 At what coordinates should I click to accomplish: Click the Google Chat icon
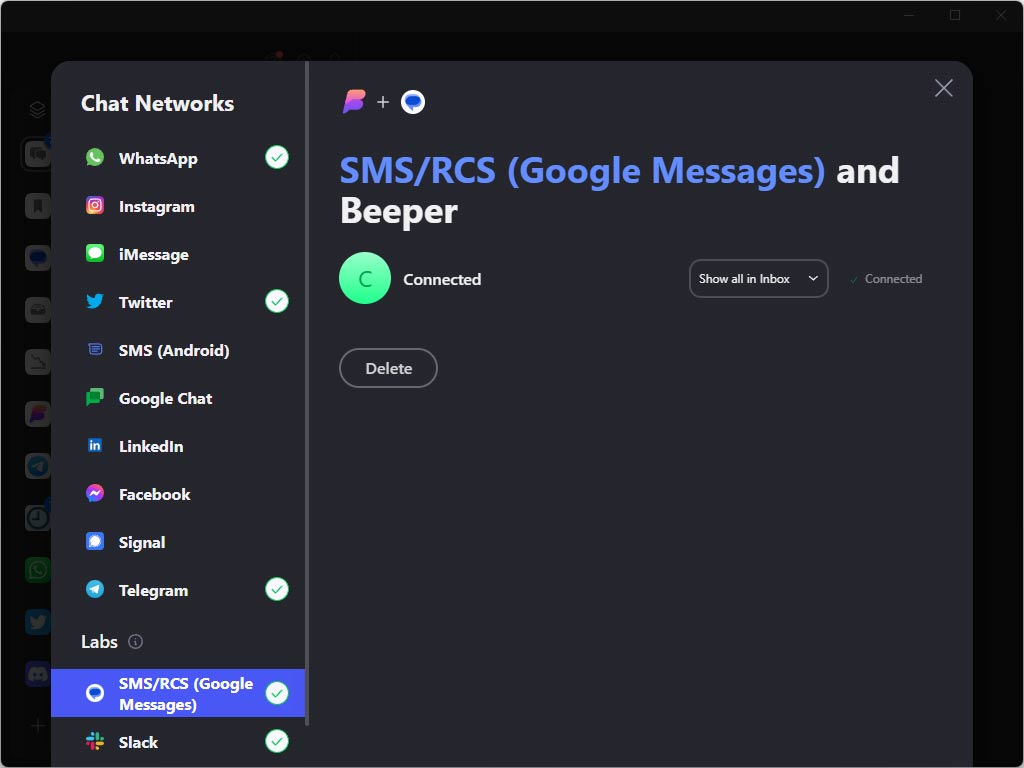point(95,398)
